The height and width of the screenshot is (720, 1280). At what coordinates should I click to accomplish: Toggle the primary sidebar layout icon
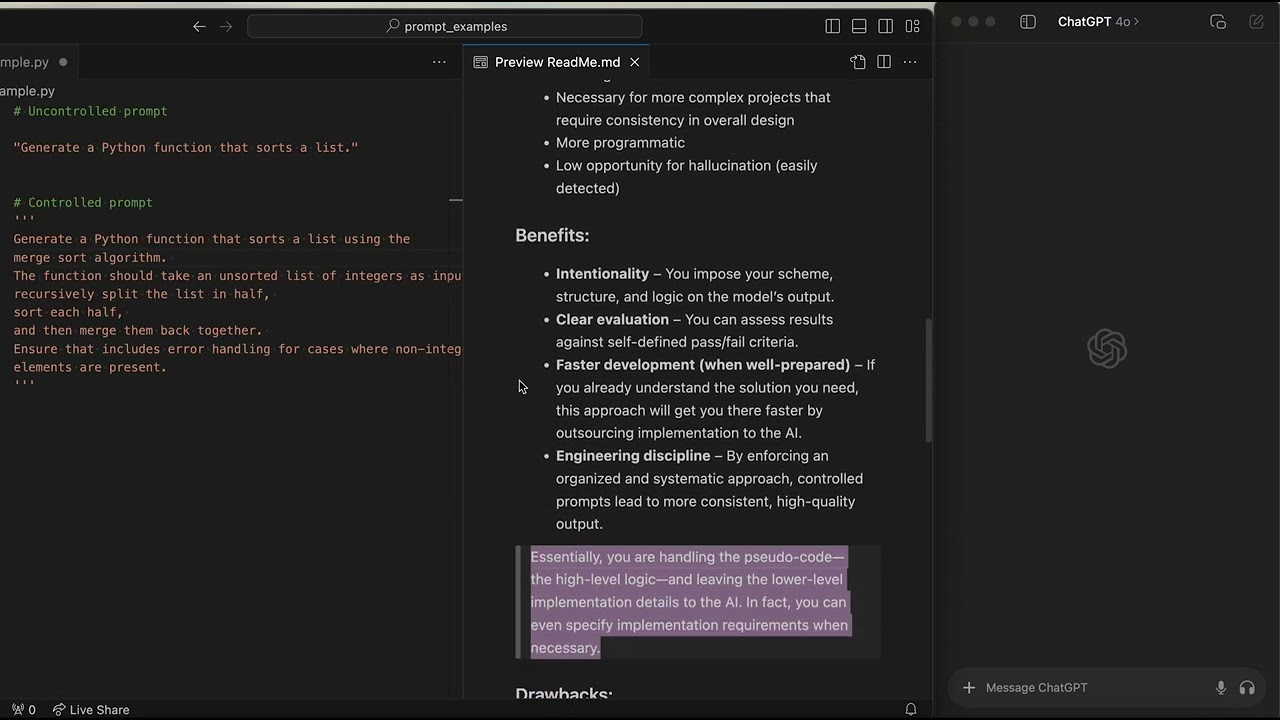coord(833,27)
